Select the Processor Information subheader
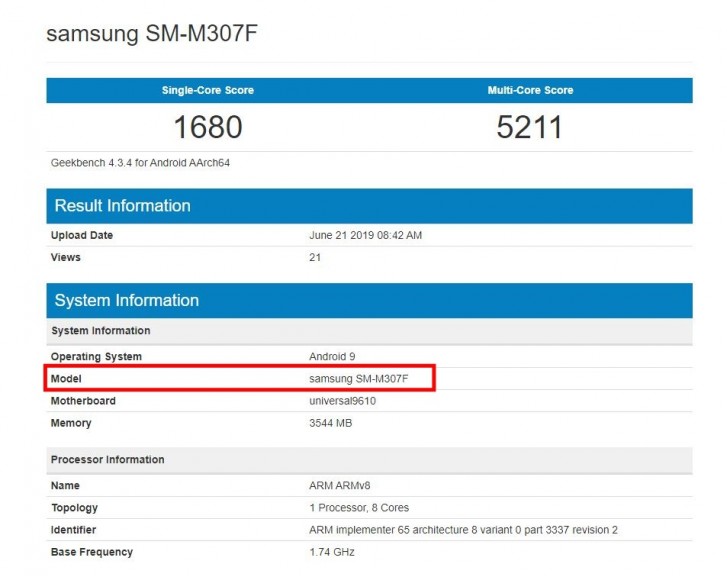The height and width of the screenshot is (576, 727). click(108, 460)
